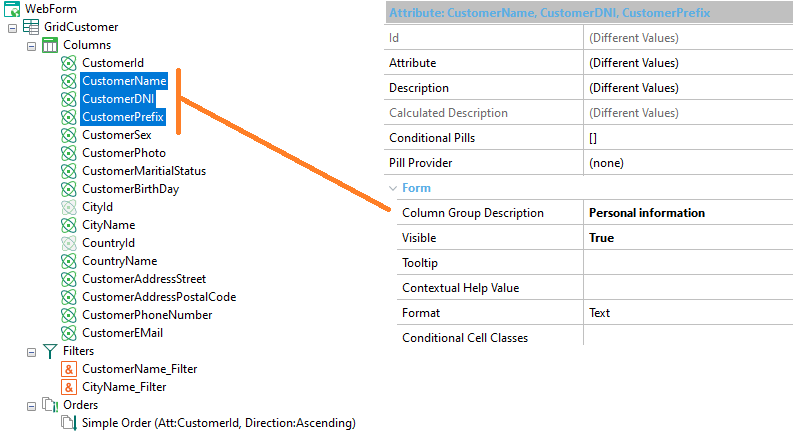This screenshot has height=446, width=793.
Task: Collapse the Columns node
Action: (31, 47)
